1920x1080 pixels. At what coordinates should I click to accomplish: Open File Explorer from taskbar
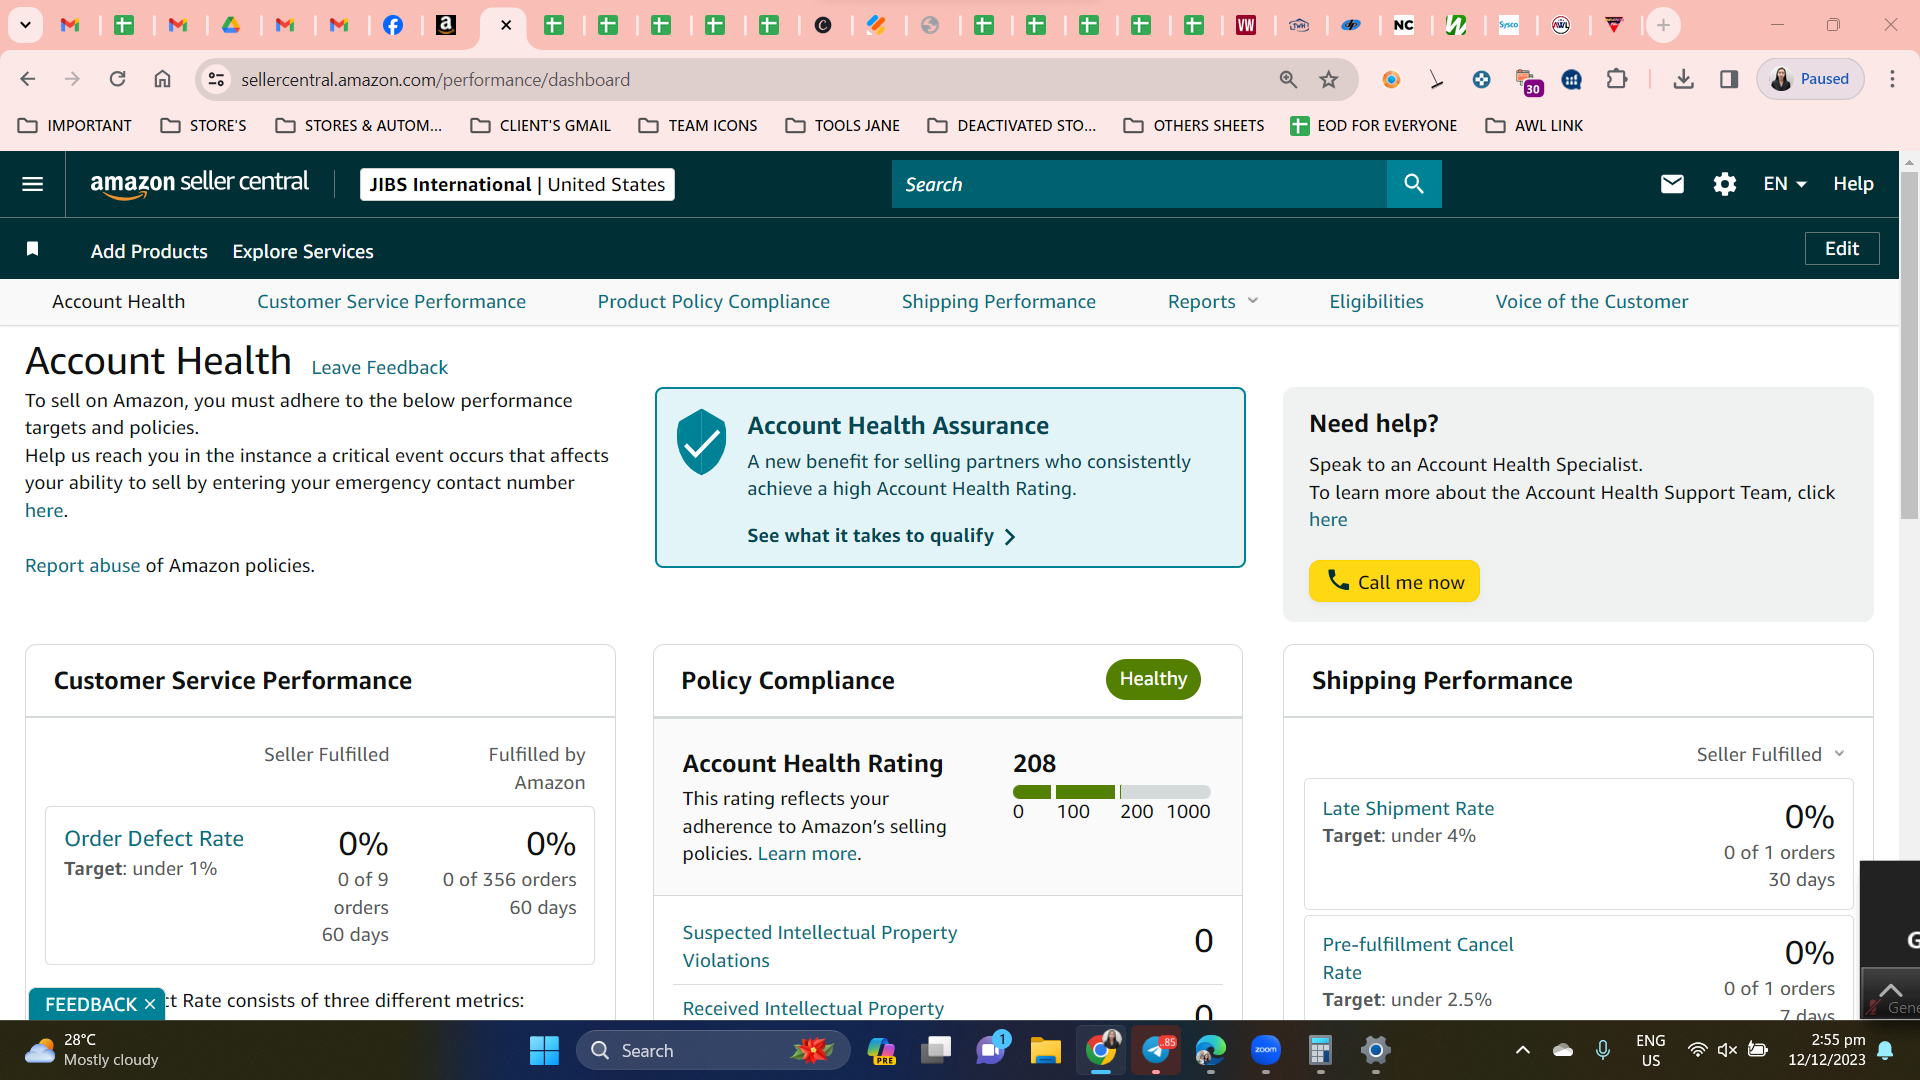(x=1045, y=1050)
